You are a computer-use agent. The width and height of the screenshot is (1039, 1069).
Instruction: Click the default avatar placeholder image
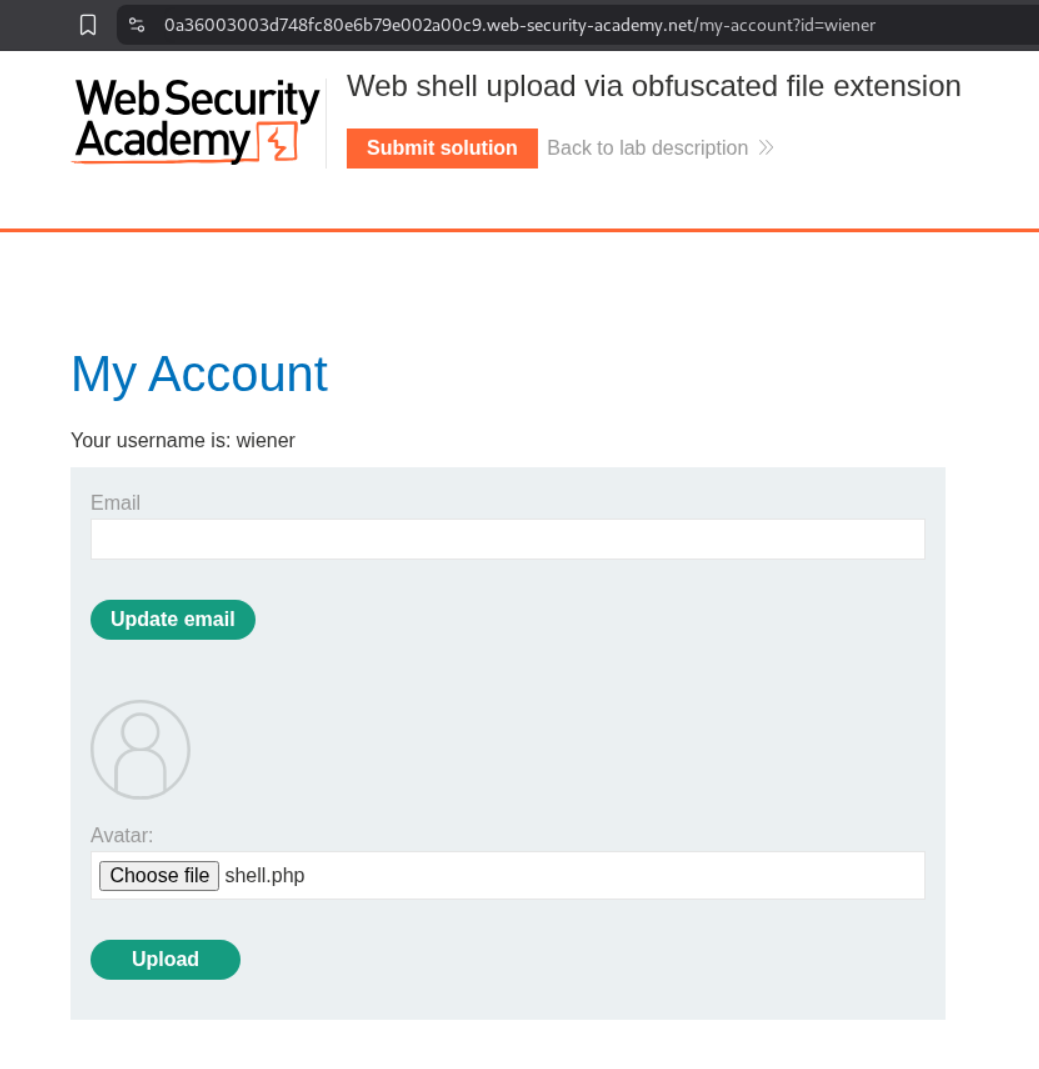[140, 749]
